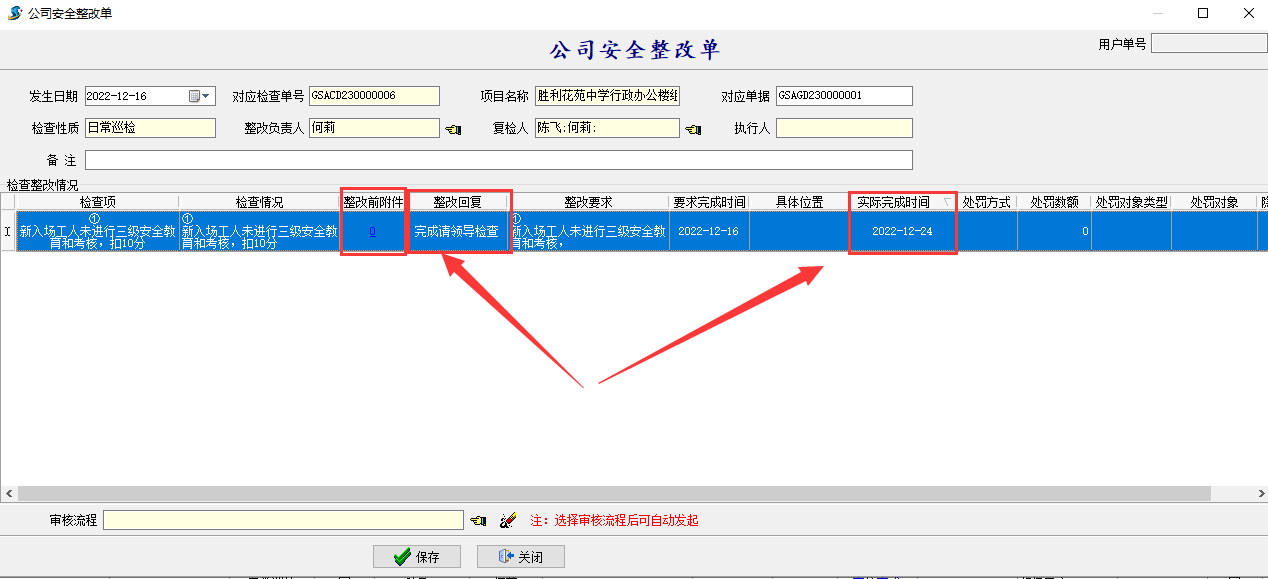Click the 实际完成时间 cell 2022-12-24

[902, 231]
